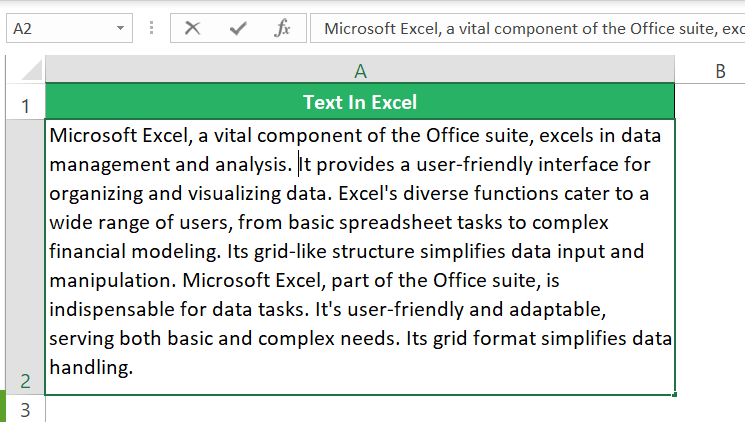Click into the formula bar text
The image size is (745, 422).
(x=530, y=29)
